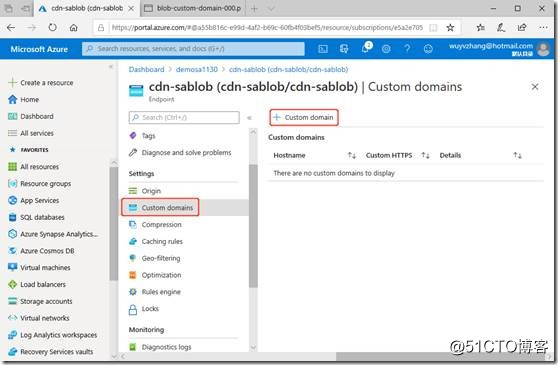The image size is (558, 365).
Task: Click the user account avatar
Action: tap(543, 49)
